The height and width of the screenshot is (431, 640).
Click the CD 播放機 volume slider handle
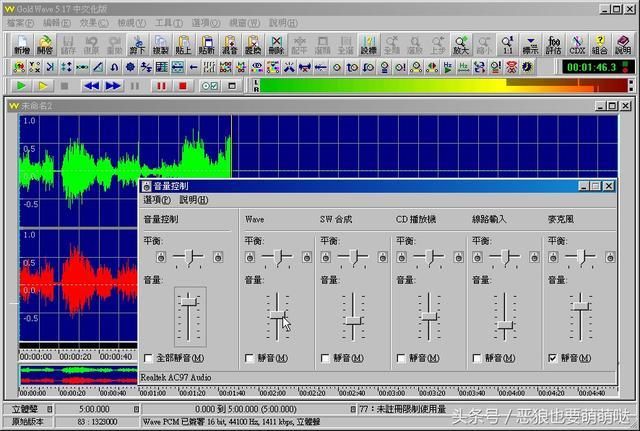(429, 317)
